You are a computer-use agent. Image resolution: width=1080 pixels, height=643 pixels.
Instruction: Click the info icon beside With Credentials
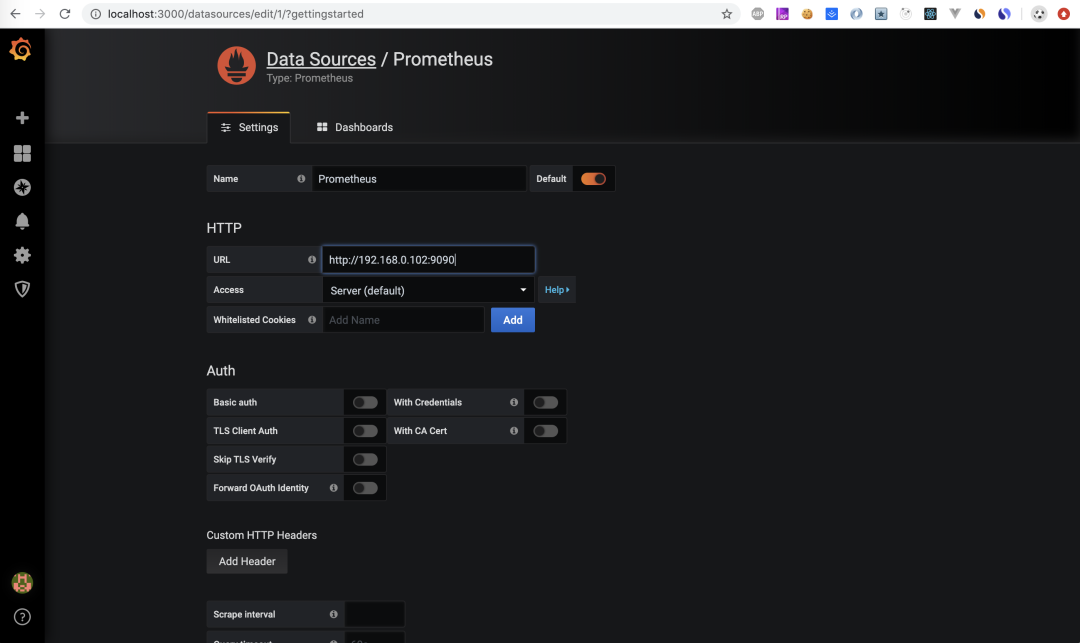(x=514, y=402)
